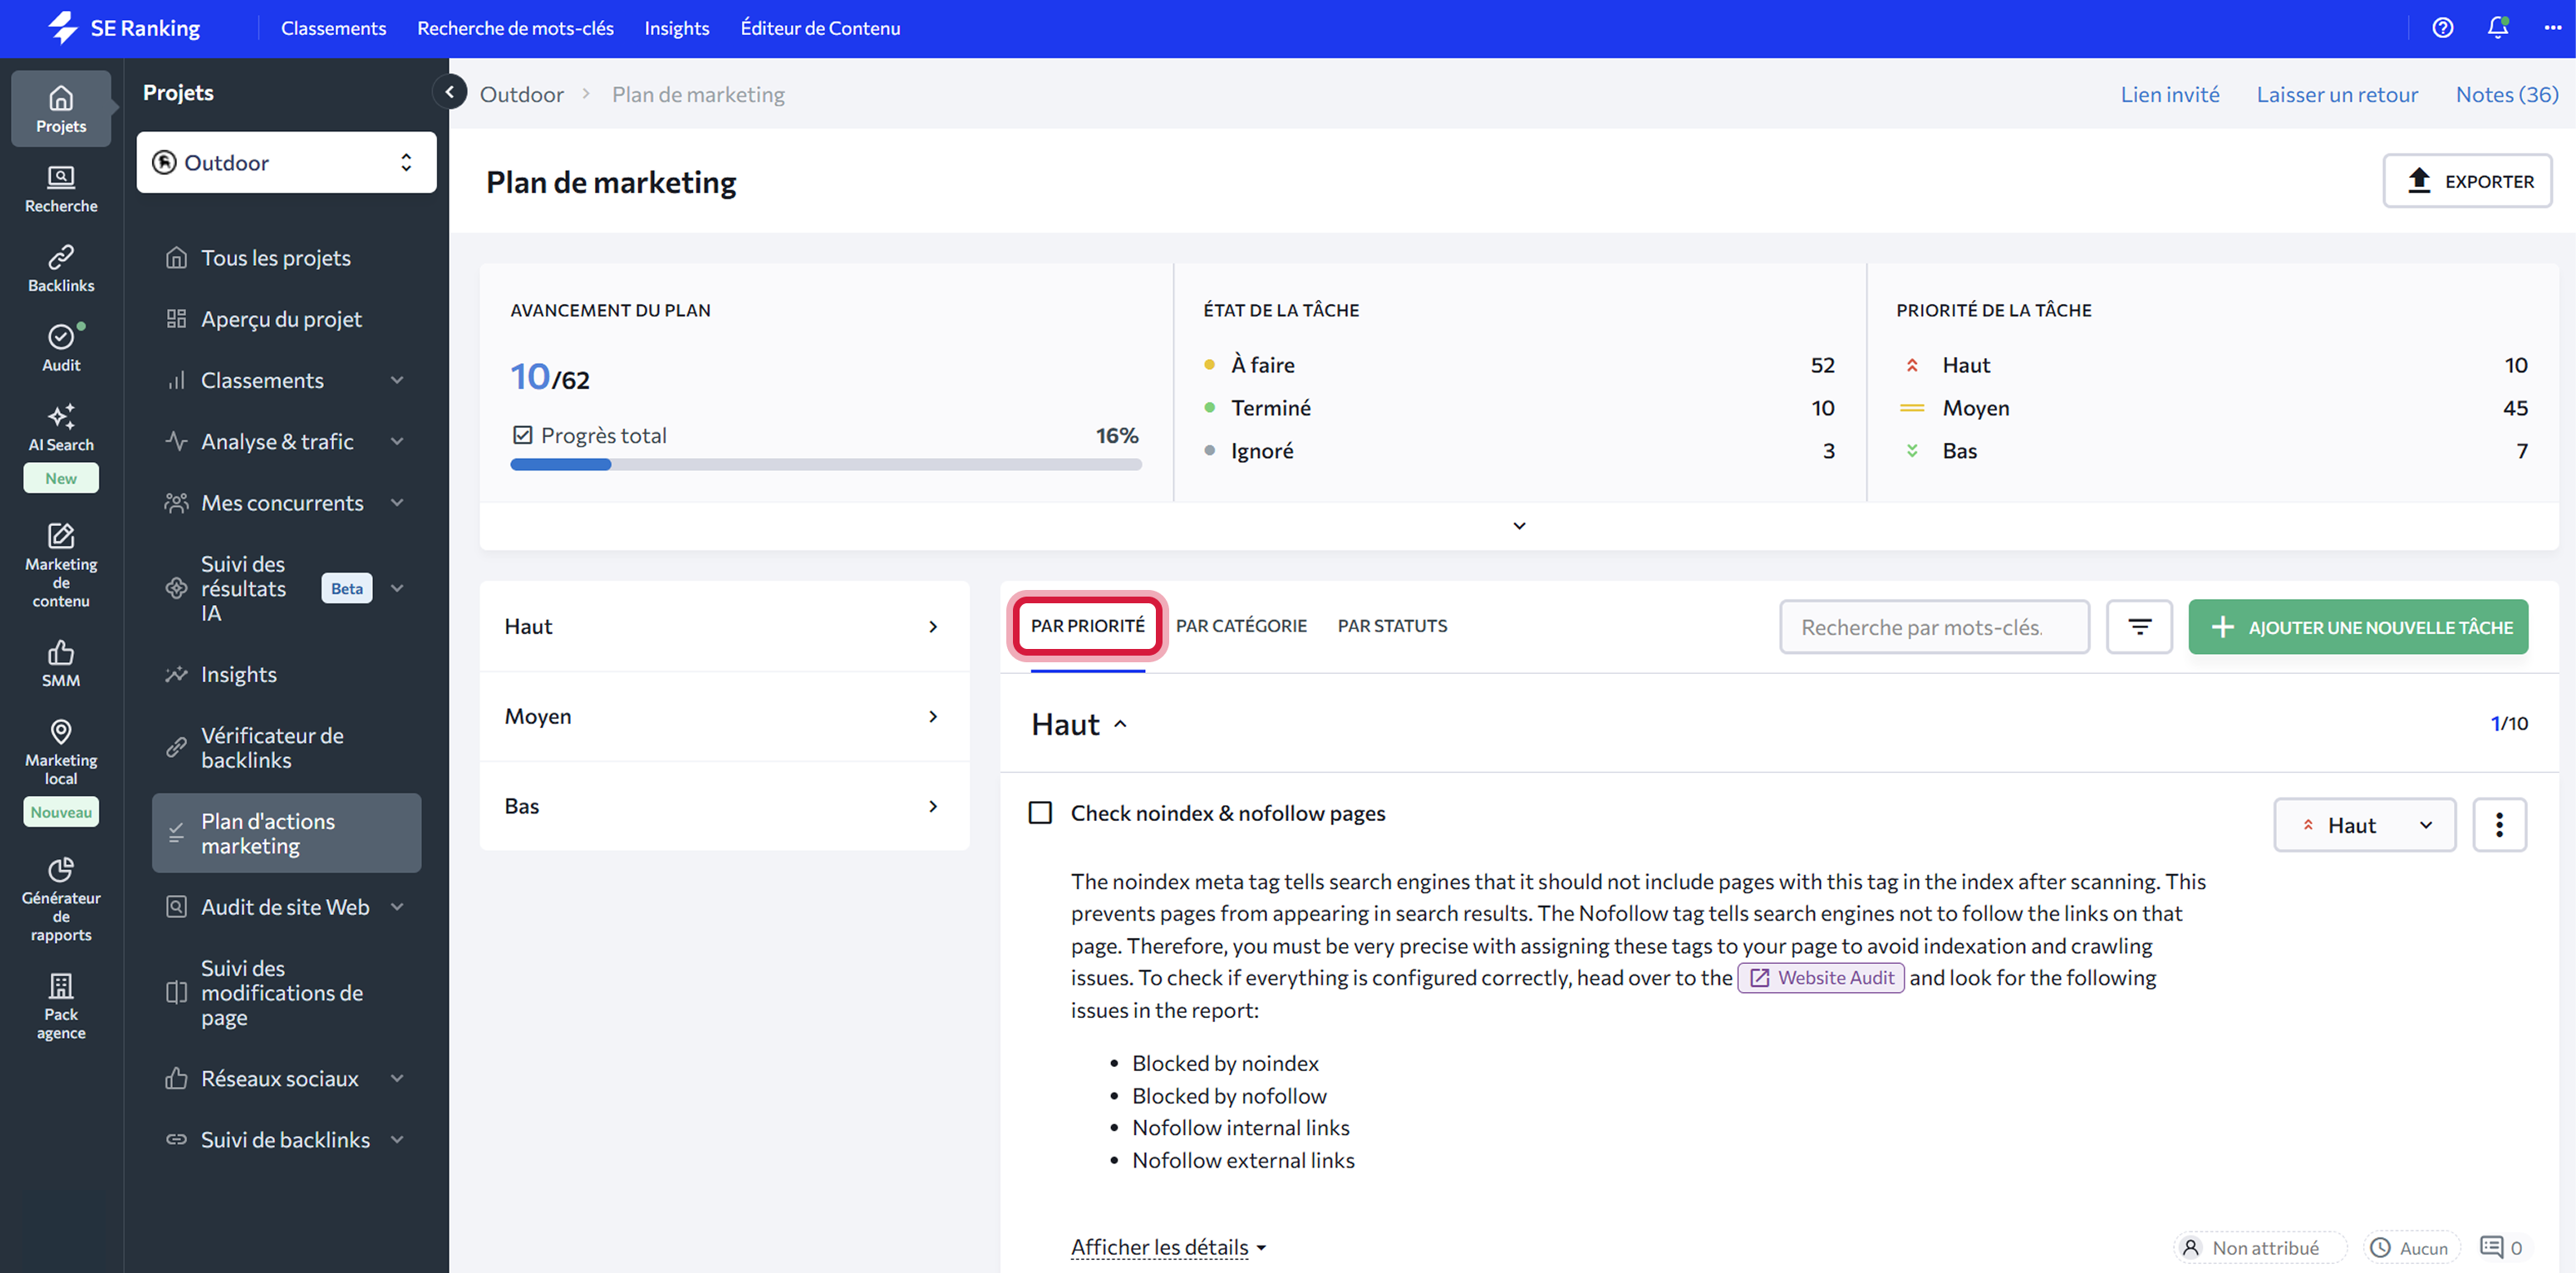
Task: Collapse the Projets side panel arrow
Action: [449, 92]
